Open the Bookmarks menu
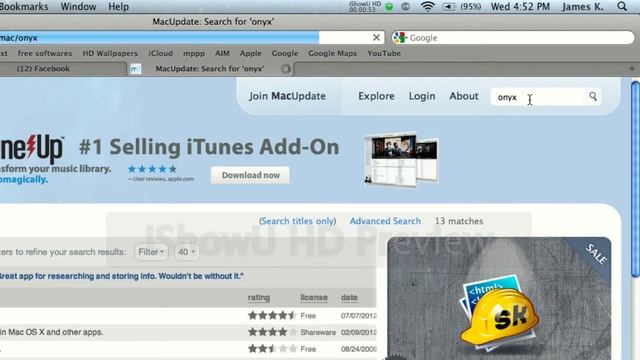Image resolution: width=640 pixels, height=360 pixels. tap(24, 7)
